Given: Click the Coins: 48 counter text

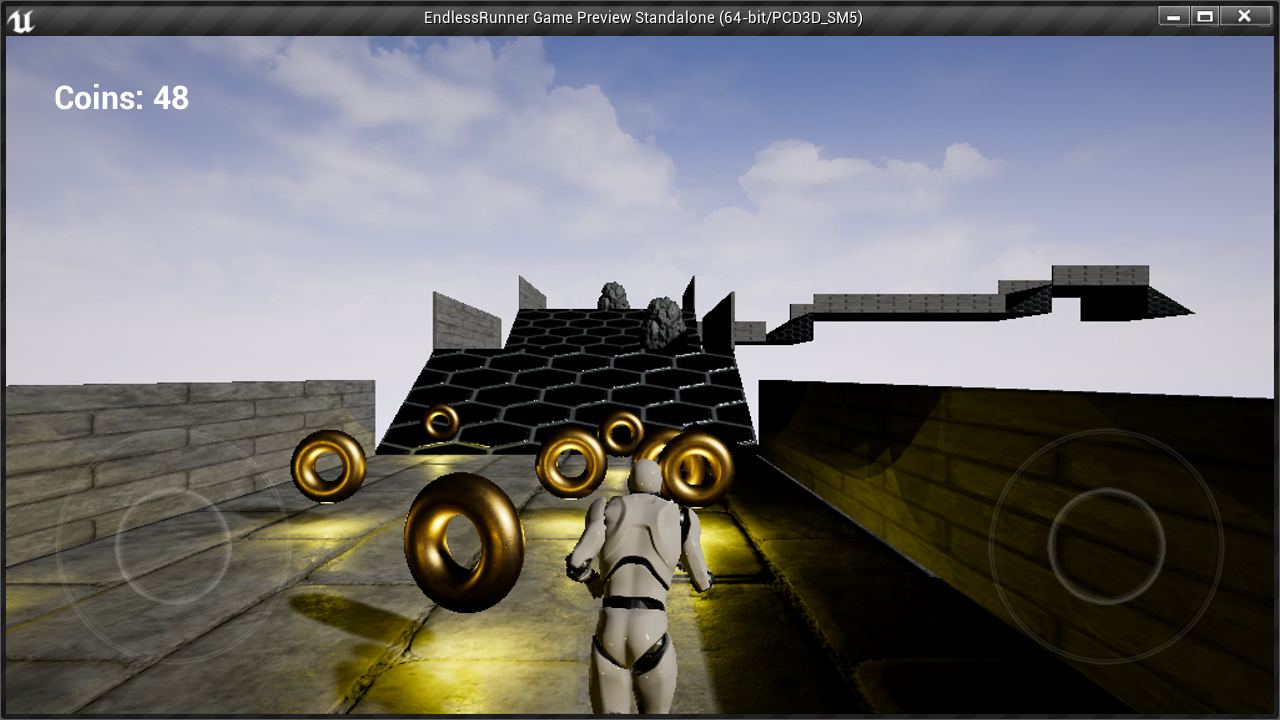Looking at the screenshot, I should pyautogui.click(x=121, y=98).
